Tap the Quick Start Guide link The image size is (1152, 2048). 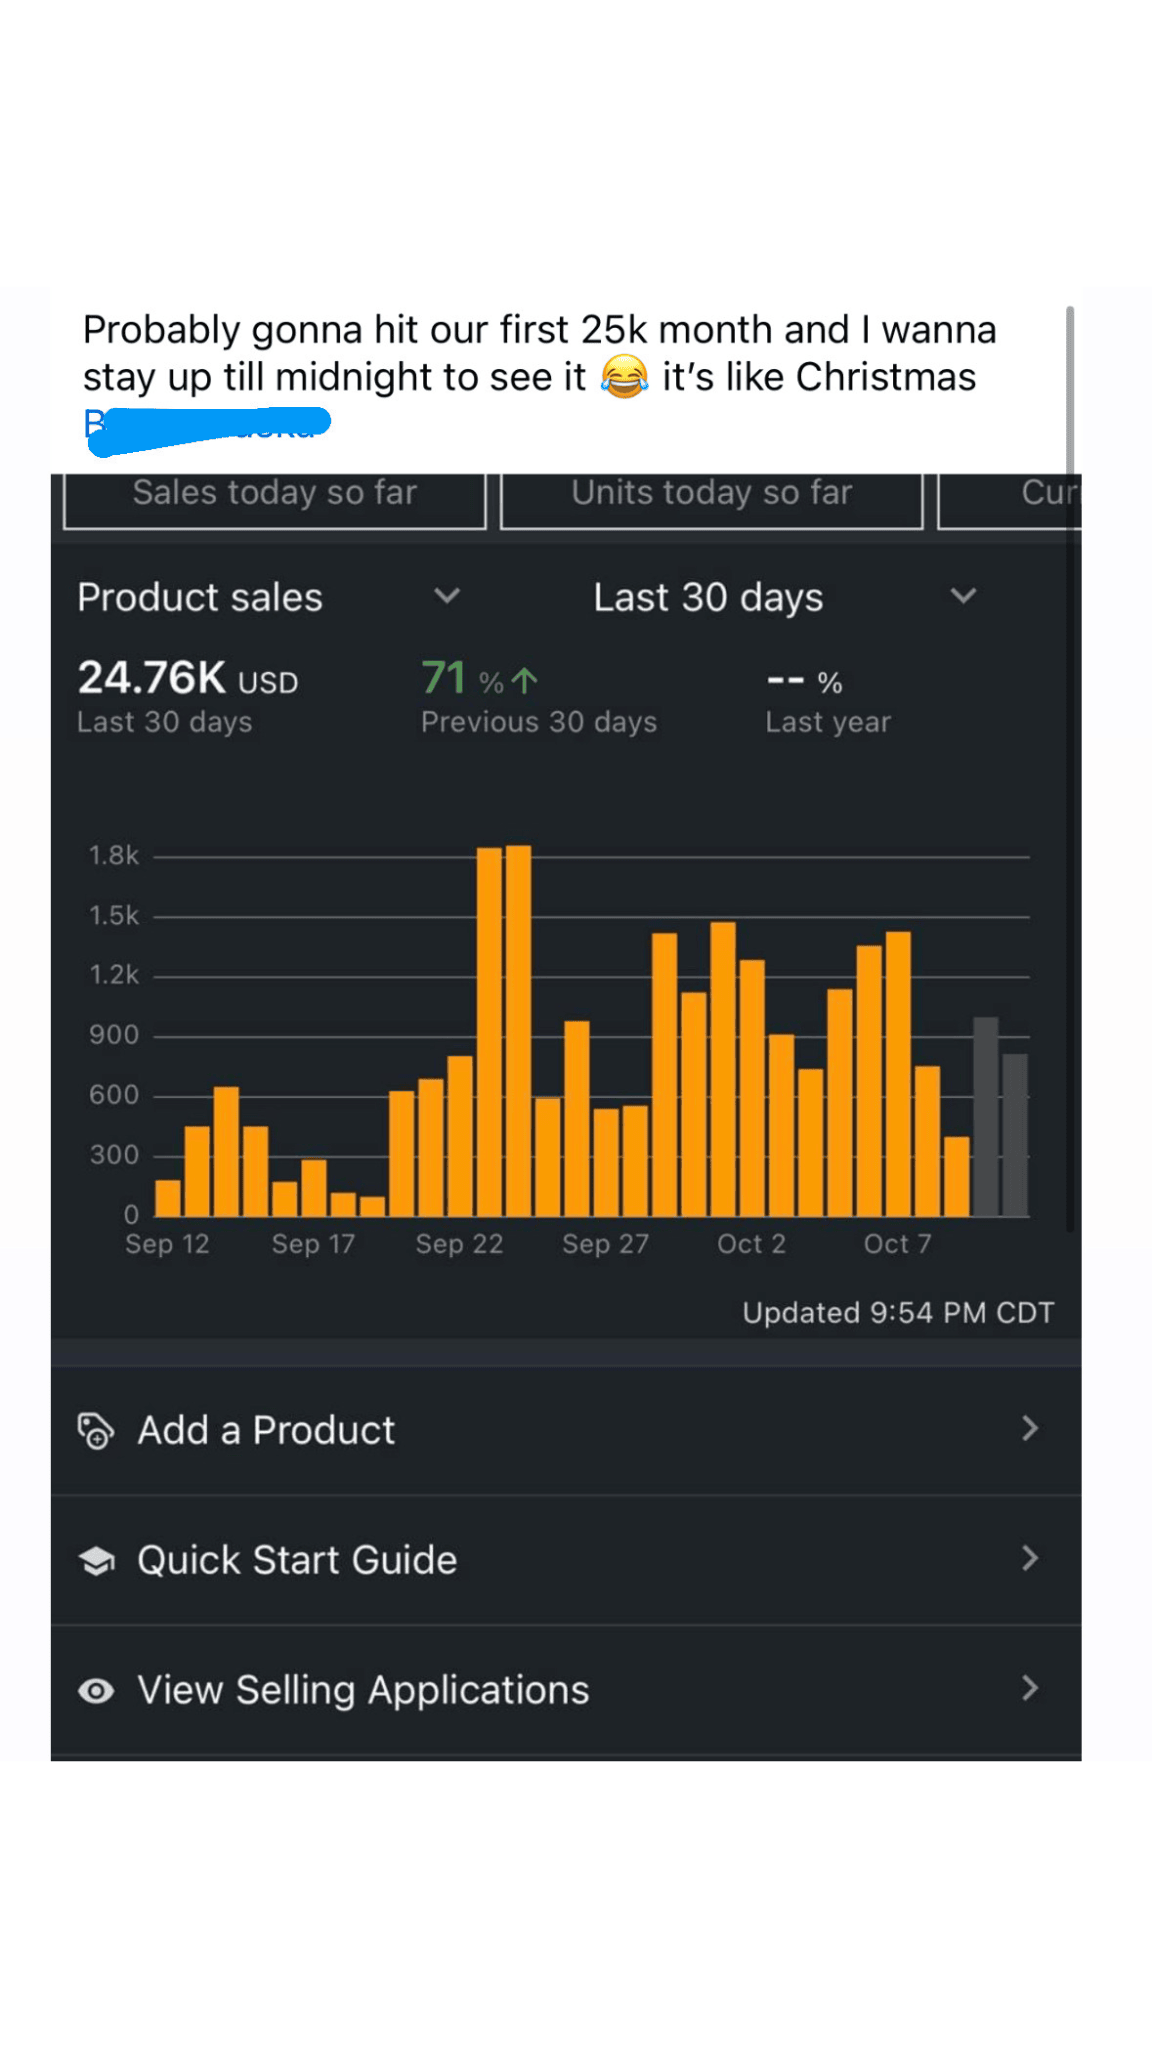297,1560
